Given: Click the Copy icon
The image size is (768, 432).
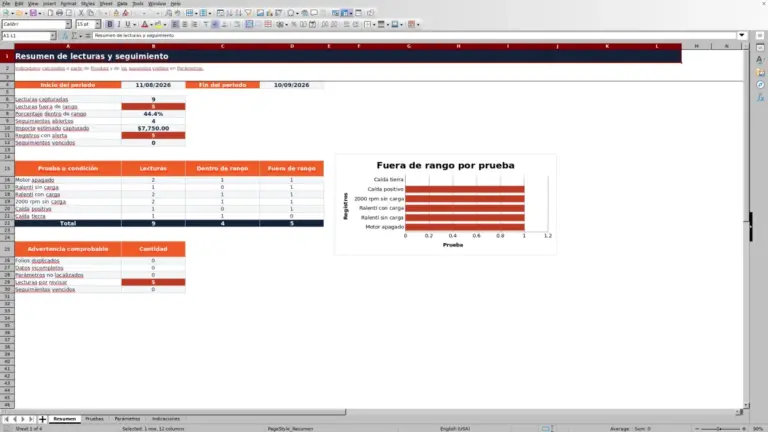Looking at the screenshot, I should (91, 13).
